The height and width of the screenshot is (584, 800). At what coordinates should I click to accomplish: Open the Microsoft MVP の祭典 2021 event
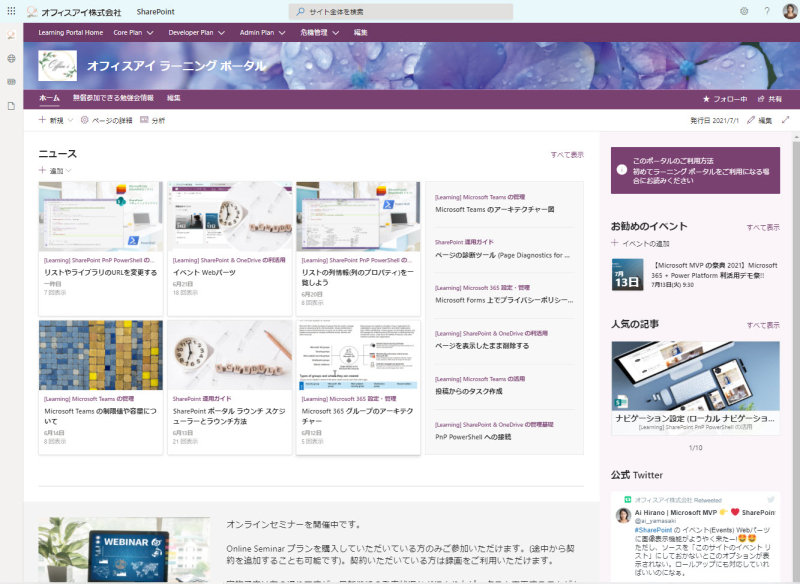click(714, 270)
